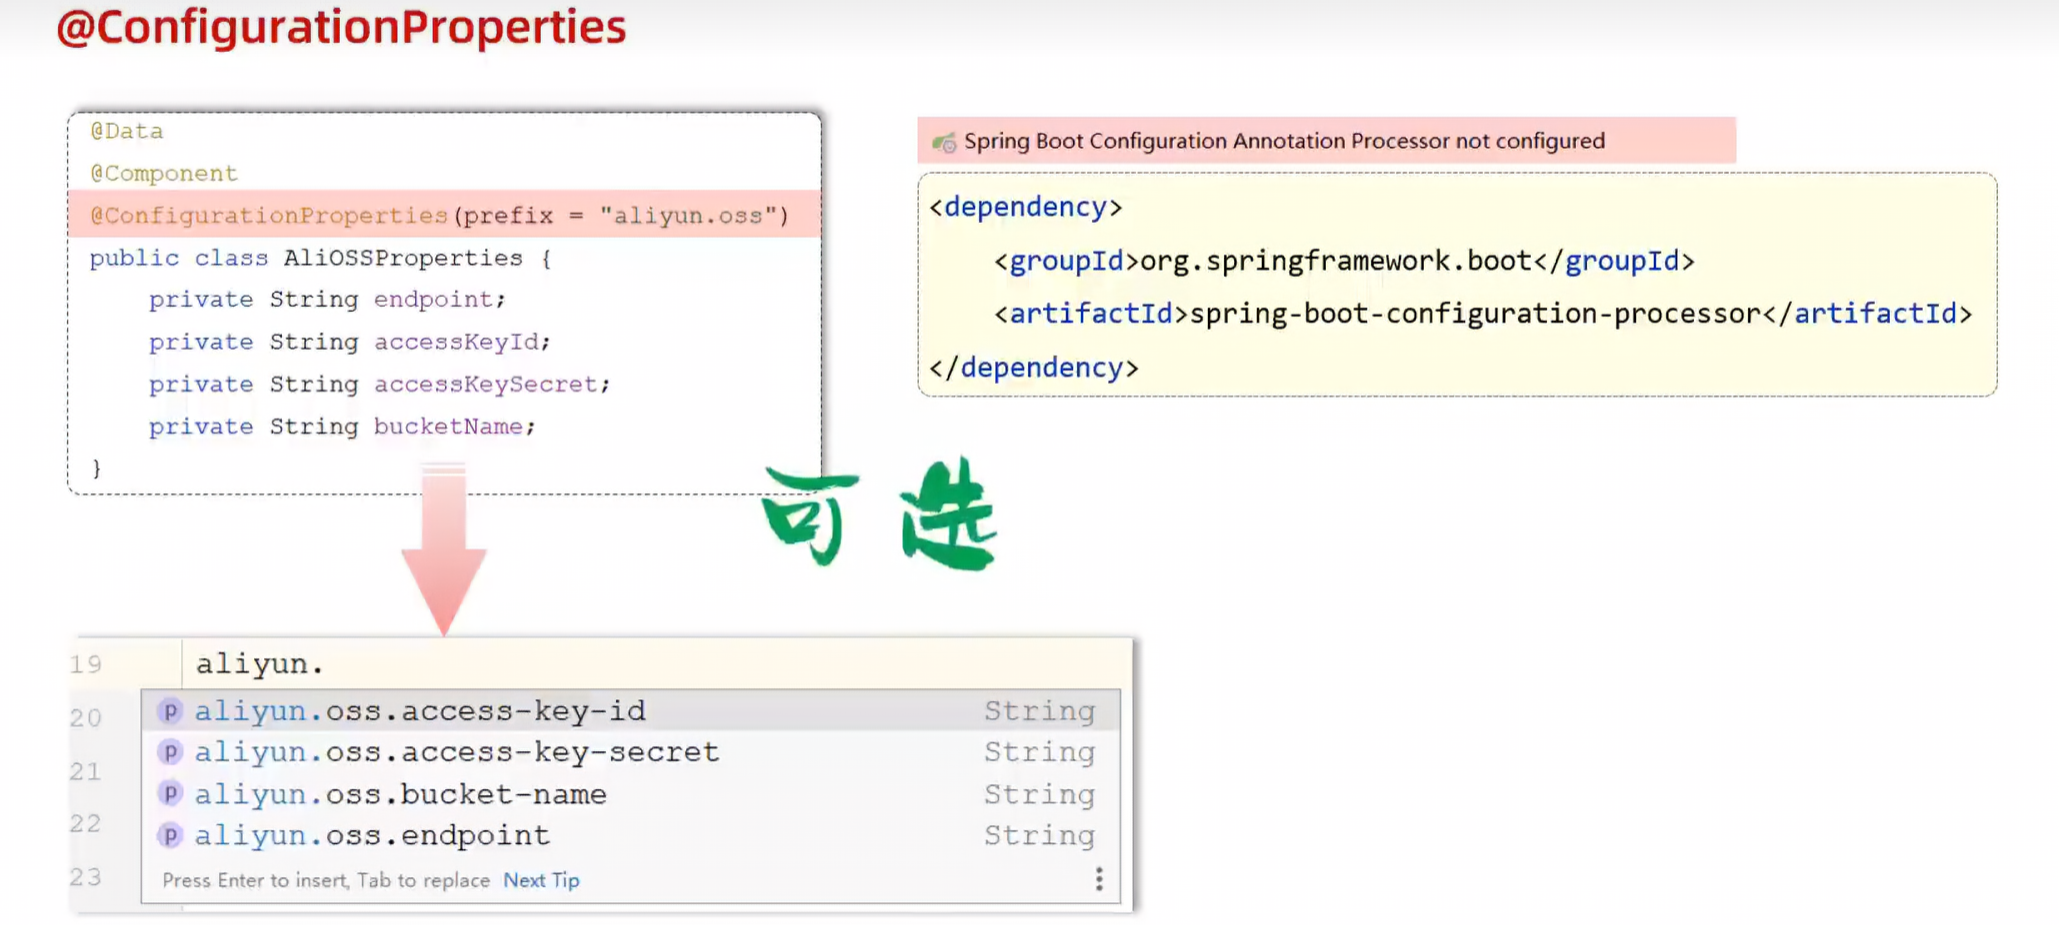The image size is (2059, 925).
Task: Open the Next Tip link
Action: [x=540, y=880]
